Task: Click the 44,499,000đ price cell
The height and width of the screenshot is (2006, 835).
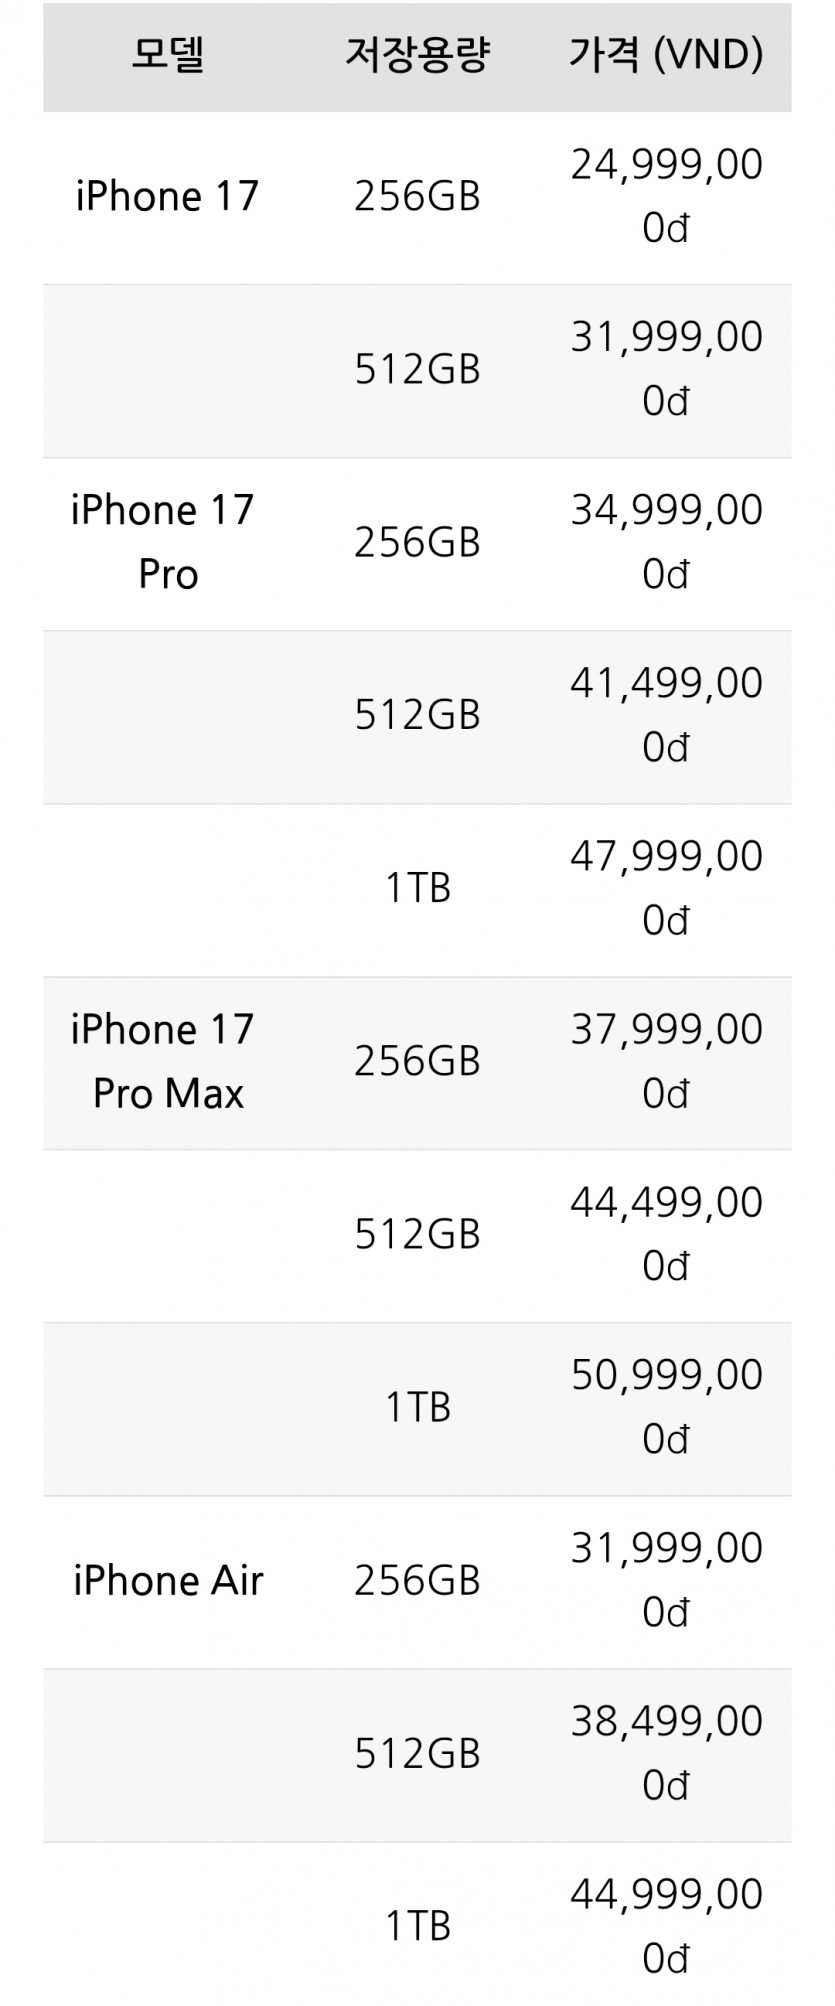Action: [666, 1234]
